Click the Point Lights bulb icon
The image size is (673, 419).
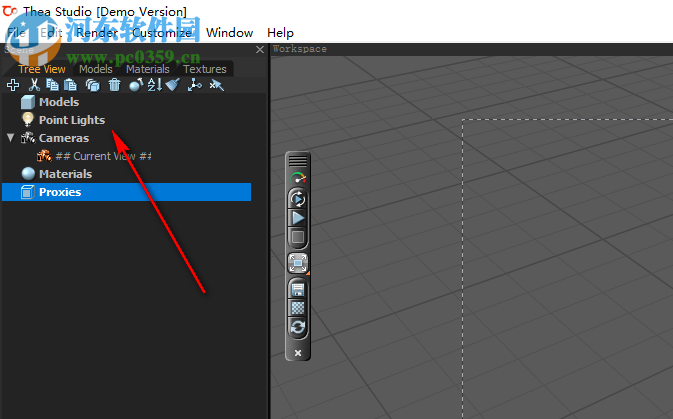coord(28,119)
